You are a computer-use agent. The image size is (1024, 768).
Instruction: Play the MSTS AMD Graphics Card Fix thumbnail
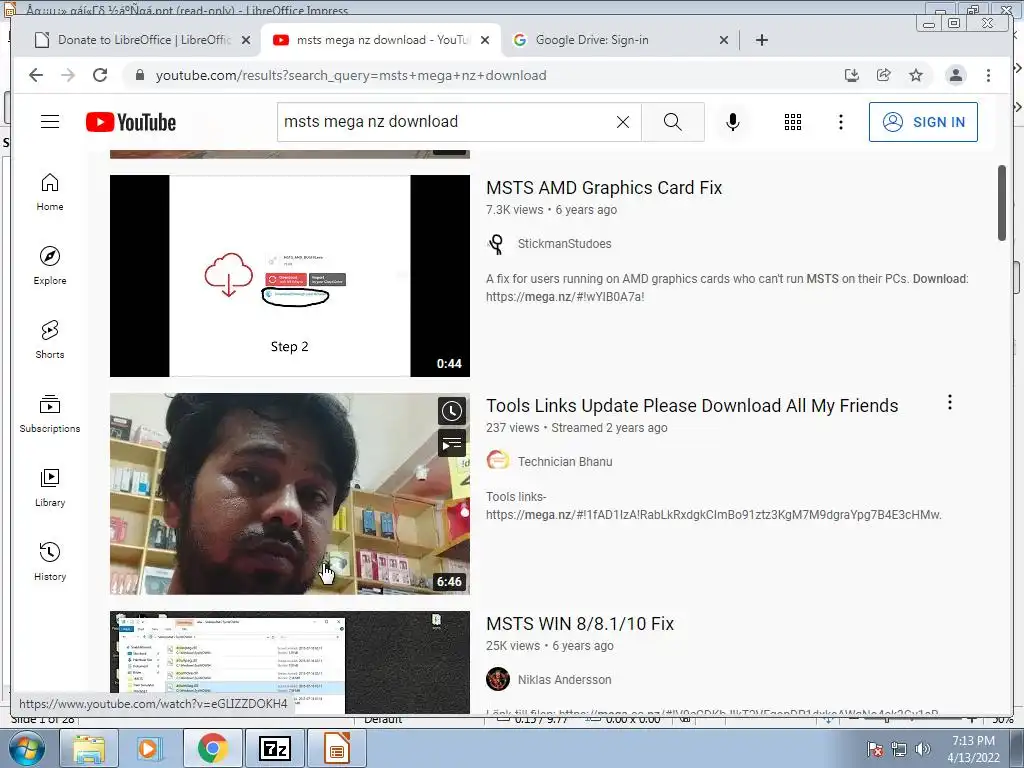[289, 276]
